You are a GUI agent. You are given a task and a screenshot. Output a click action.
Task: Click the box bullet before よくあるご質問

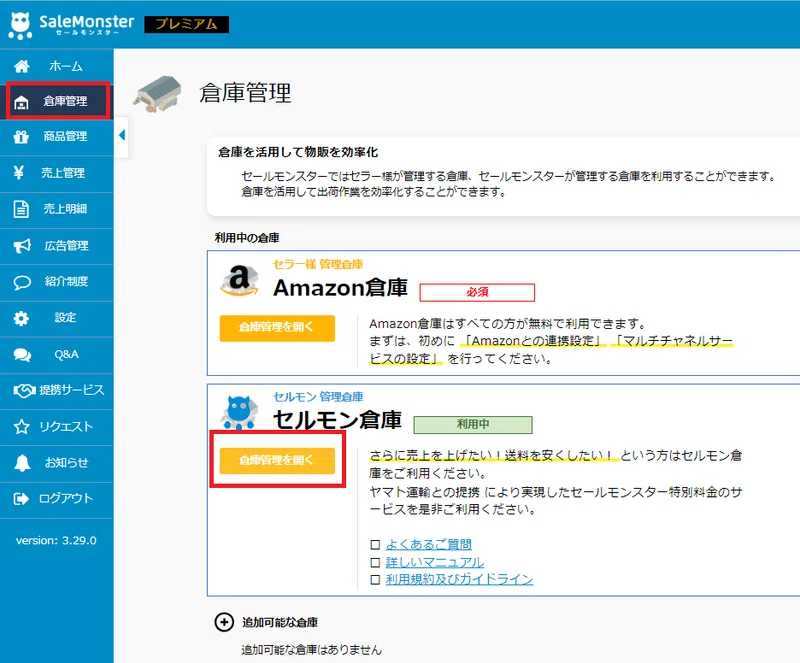click(375, 545)
